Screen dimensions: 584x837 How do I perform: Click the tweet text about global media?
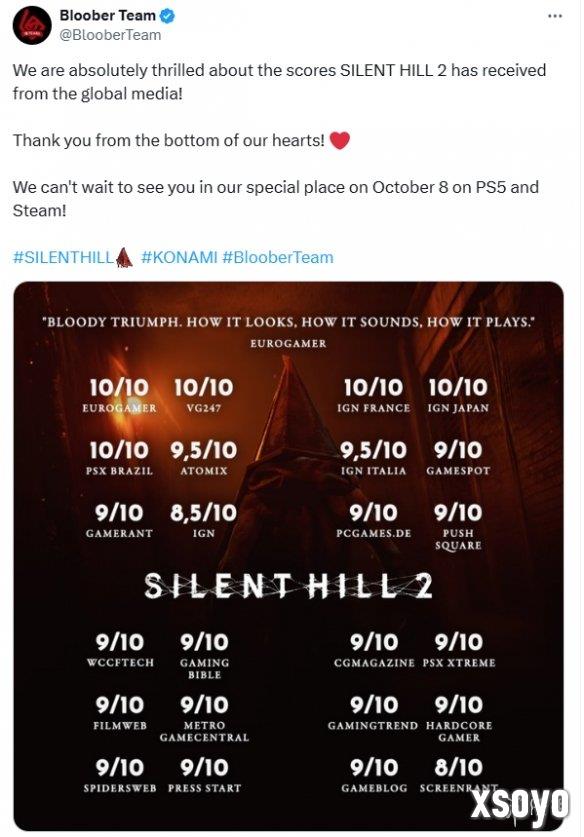[279, 82]
